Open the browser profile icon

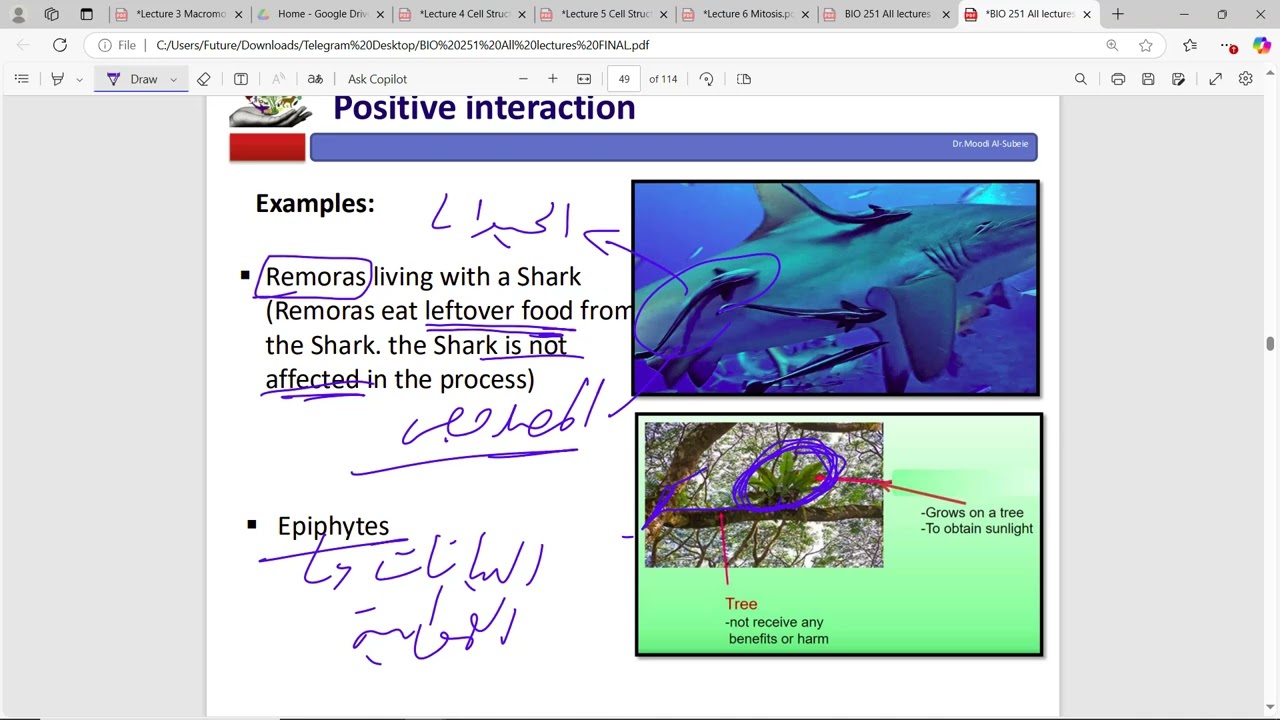point(18,14)
